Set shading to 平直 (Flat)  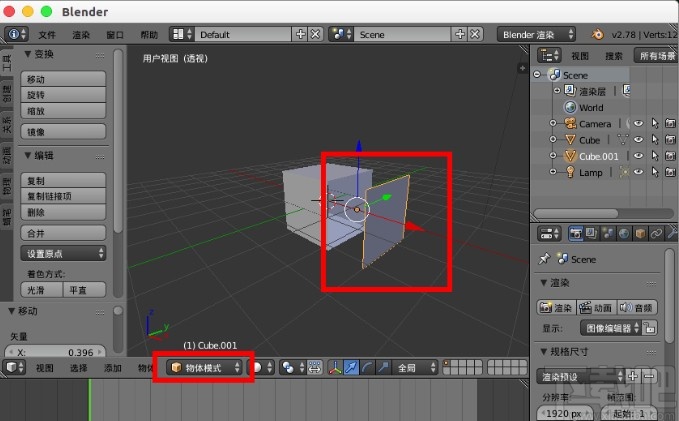click(84, 290)
